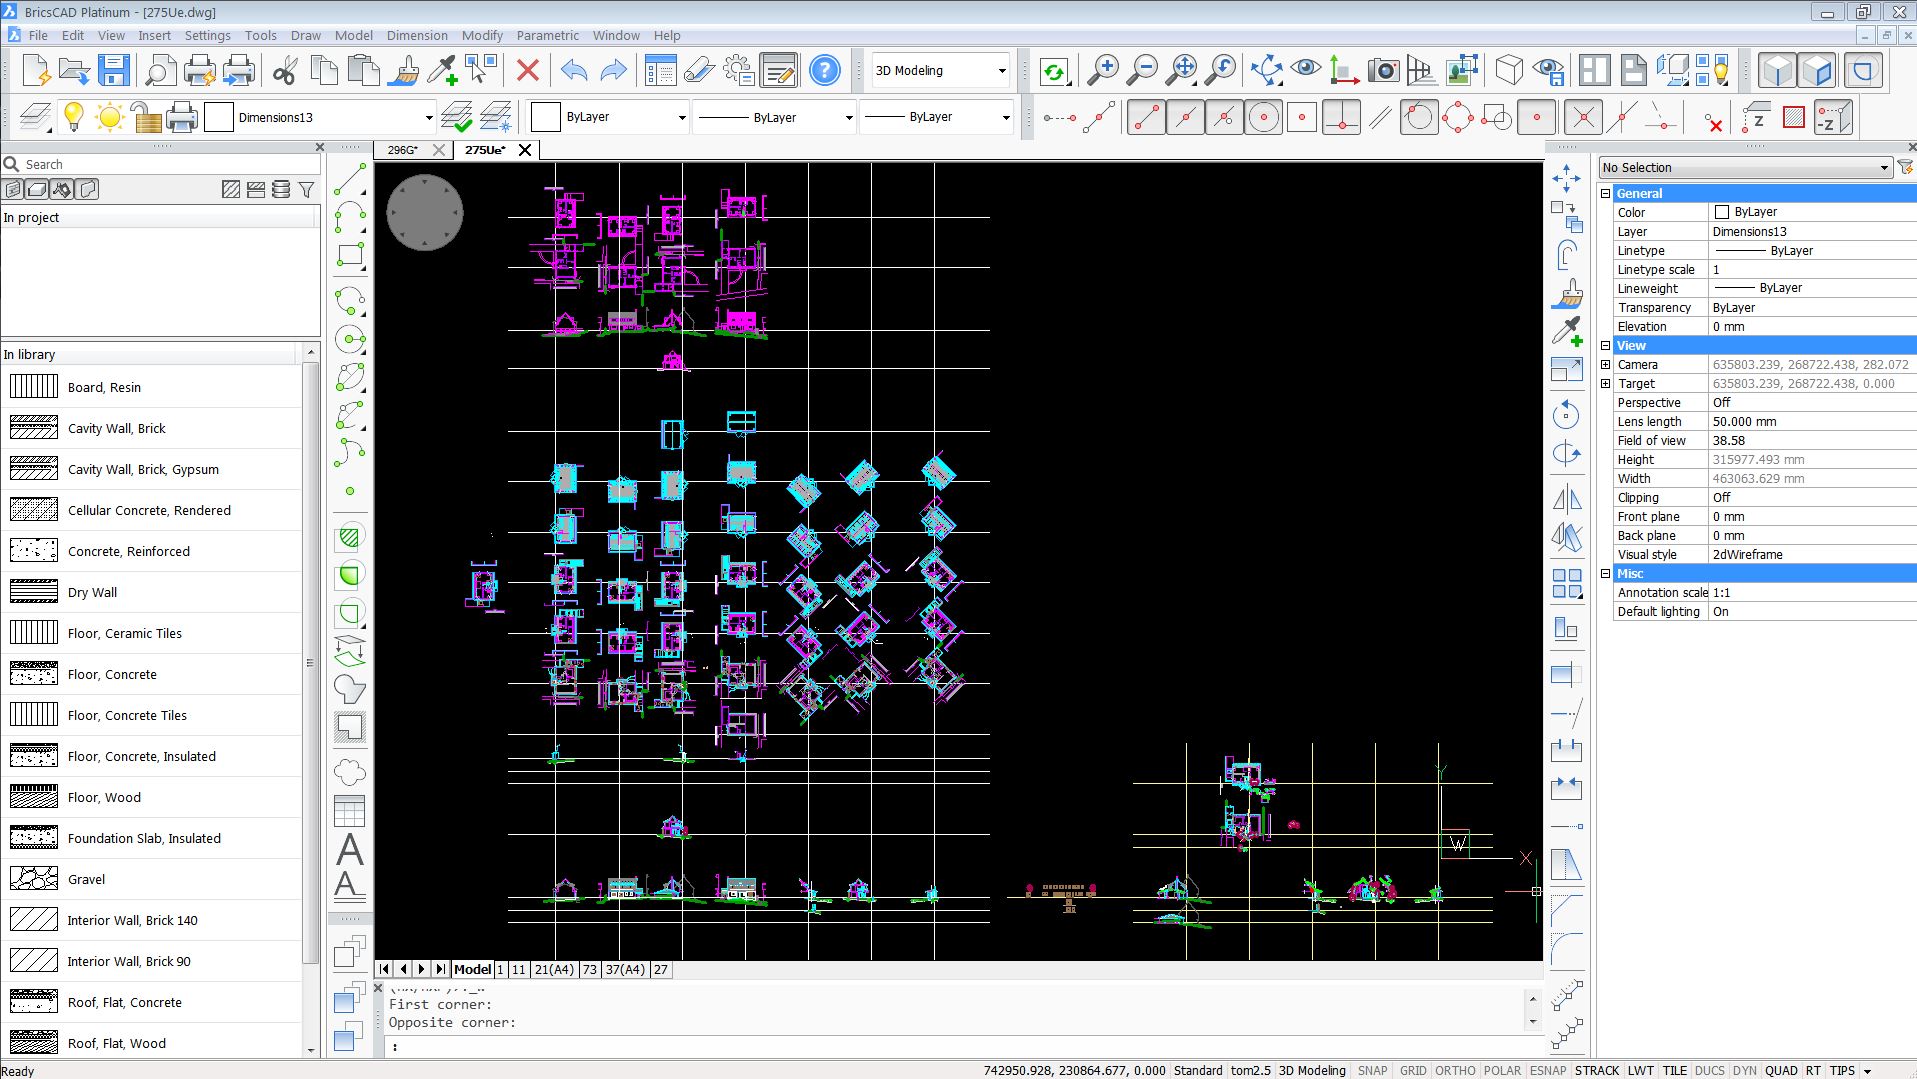The height and width of the screenshot is (1079, 1917).
Task: Choose Cavity Wall, Brick material
Action: click(116, 428)
